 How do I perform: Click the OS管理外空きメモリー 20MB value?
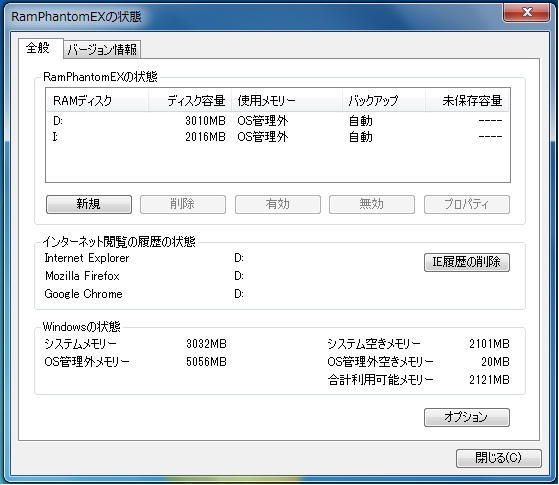(495, 362)
